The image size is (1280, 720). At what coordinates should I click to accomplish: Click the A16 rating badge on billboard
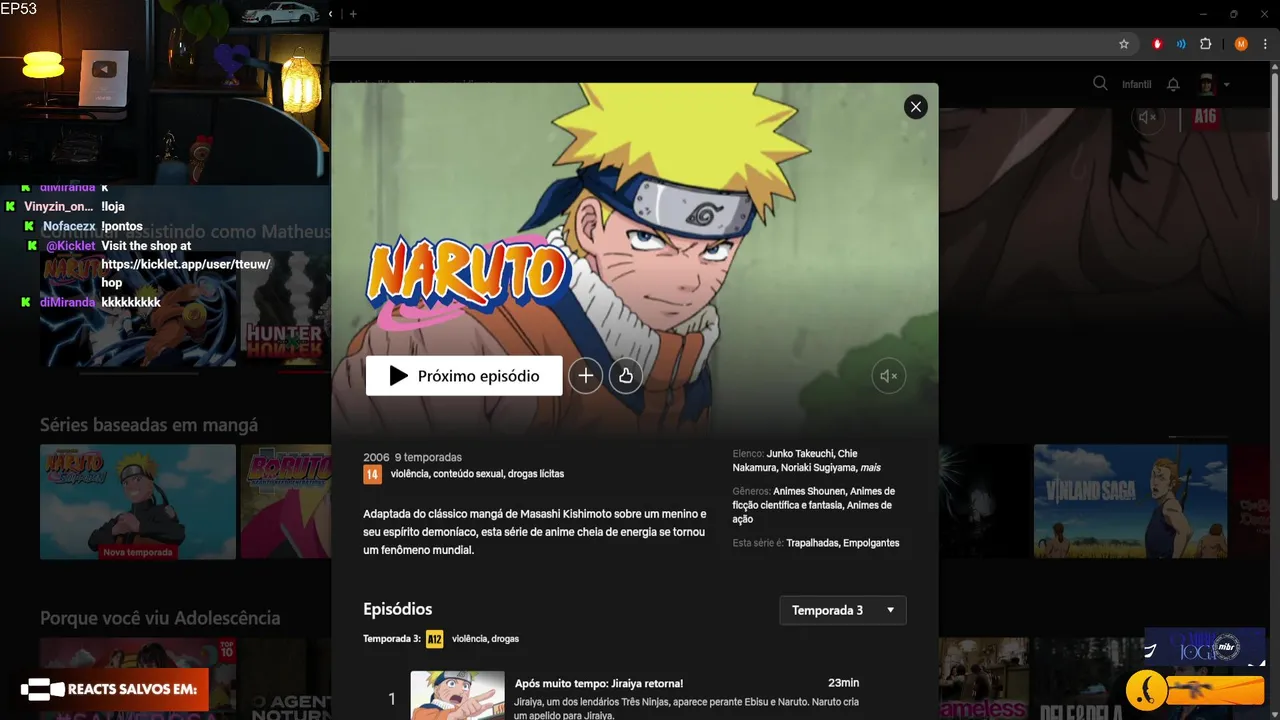pyautogui.click(x=1205, y=117)
